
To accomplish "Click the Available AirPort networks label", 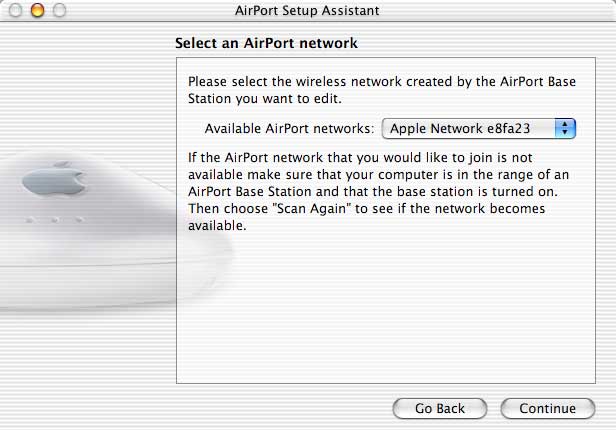I will [x=289, y=129].
